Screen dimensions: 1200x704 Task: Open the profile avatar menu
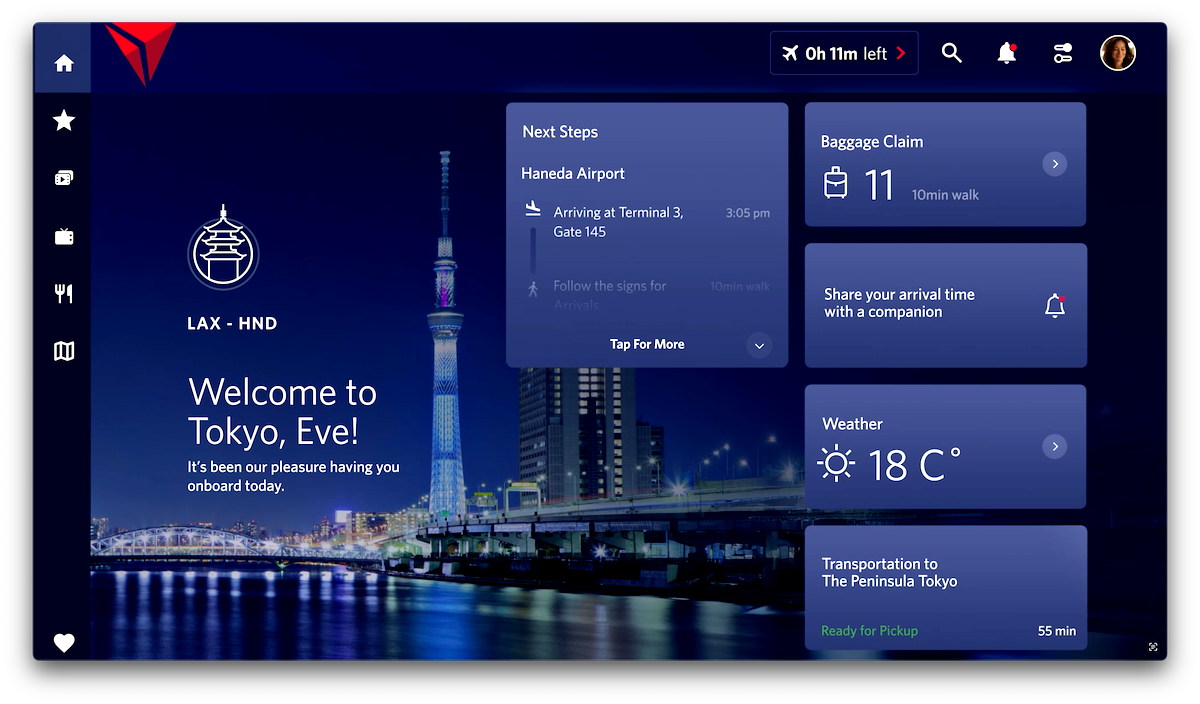1118,53
